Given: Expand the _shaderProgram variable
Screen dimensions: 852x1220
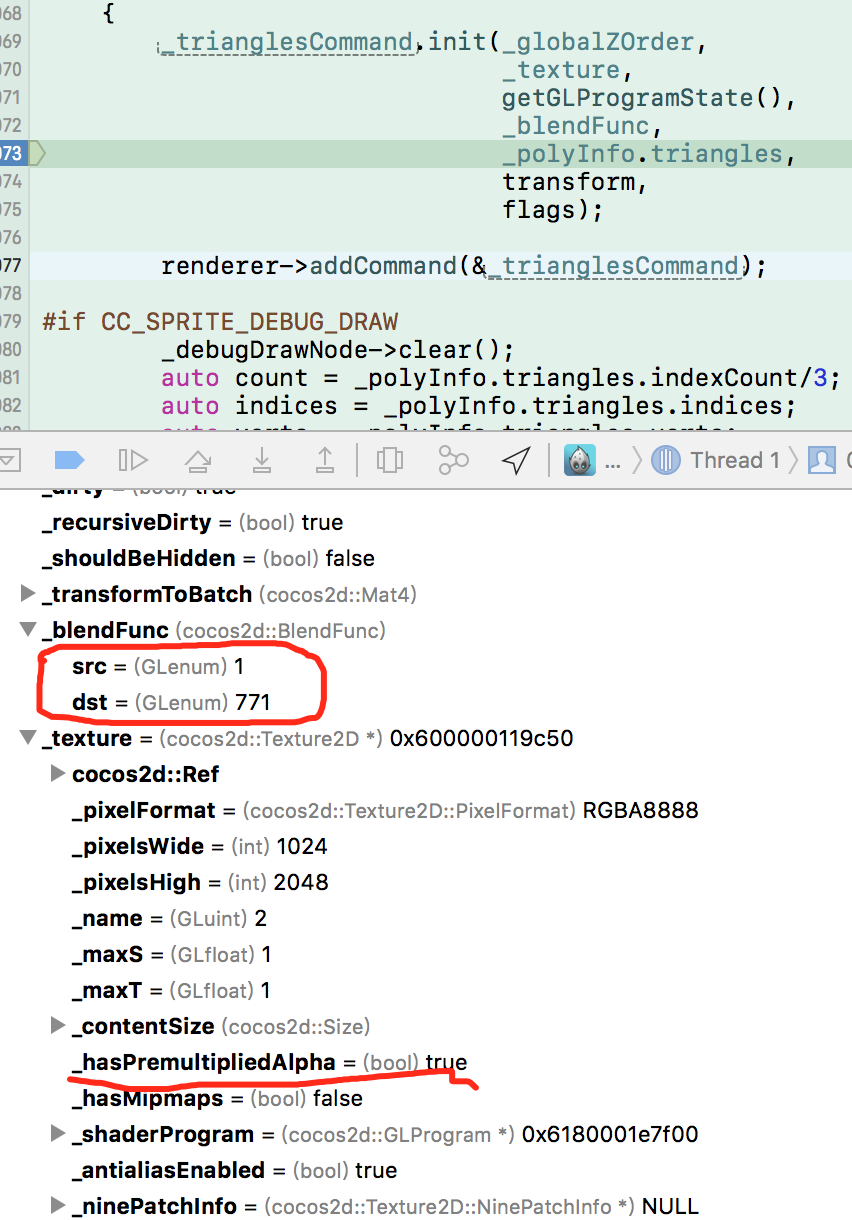Looking at the screenshot, I should (x=58, y=1134).
